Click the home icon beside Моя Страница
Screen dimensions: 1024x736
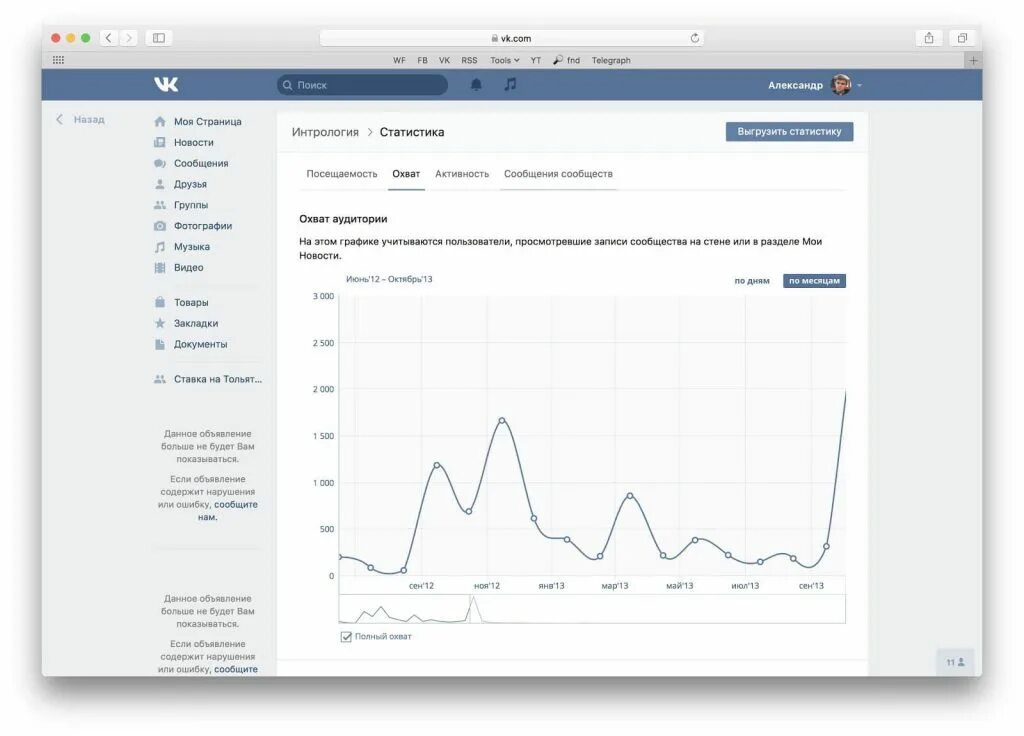(159, 121)
